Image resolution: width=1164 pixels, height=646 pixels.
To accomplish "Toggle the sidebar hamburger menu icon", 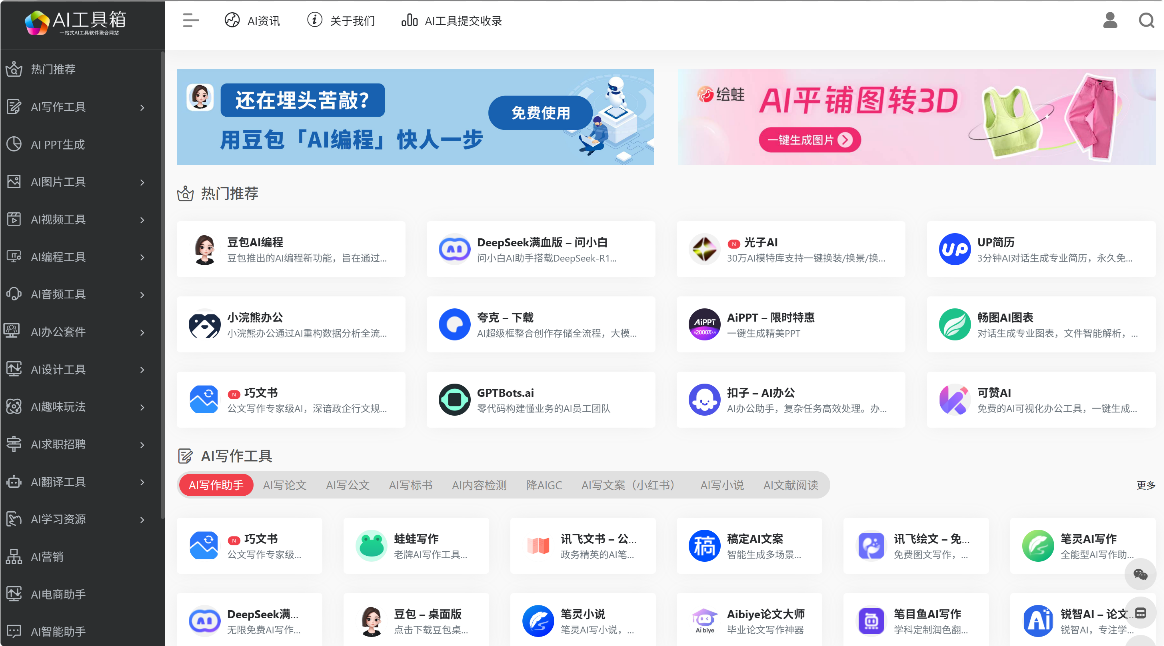I will 190,21.
